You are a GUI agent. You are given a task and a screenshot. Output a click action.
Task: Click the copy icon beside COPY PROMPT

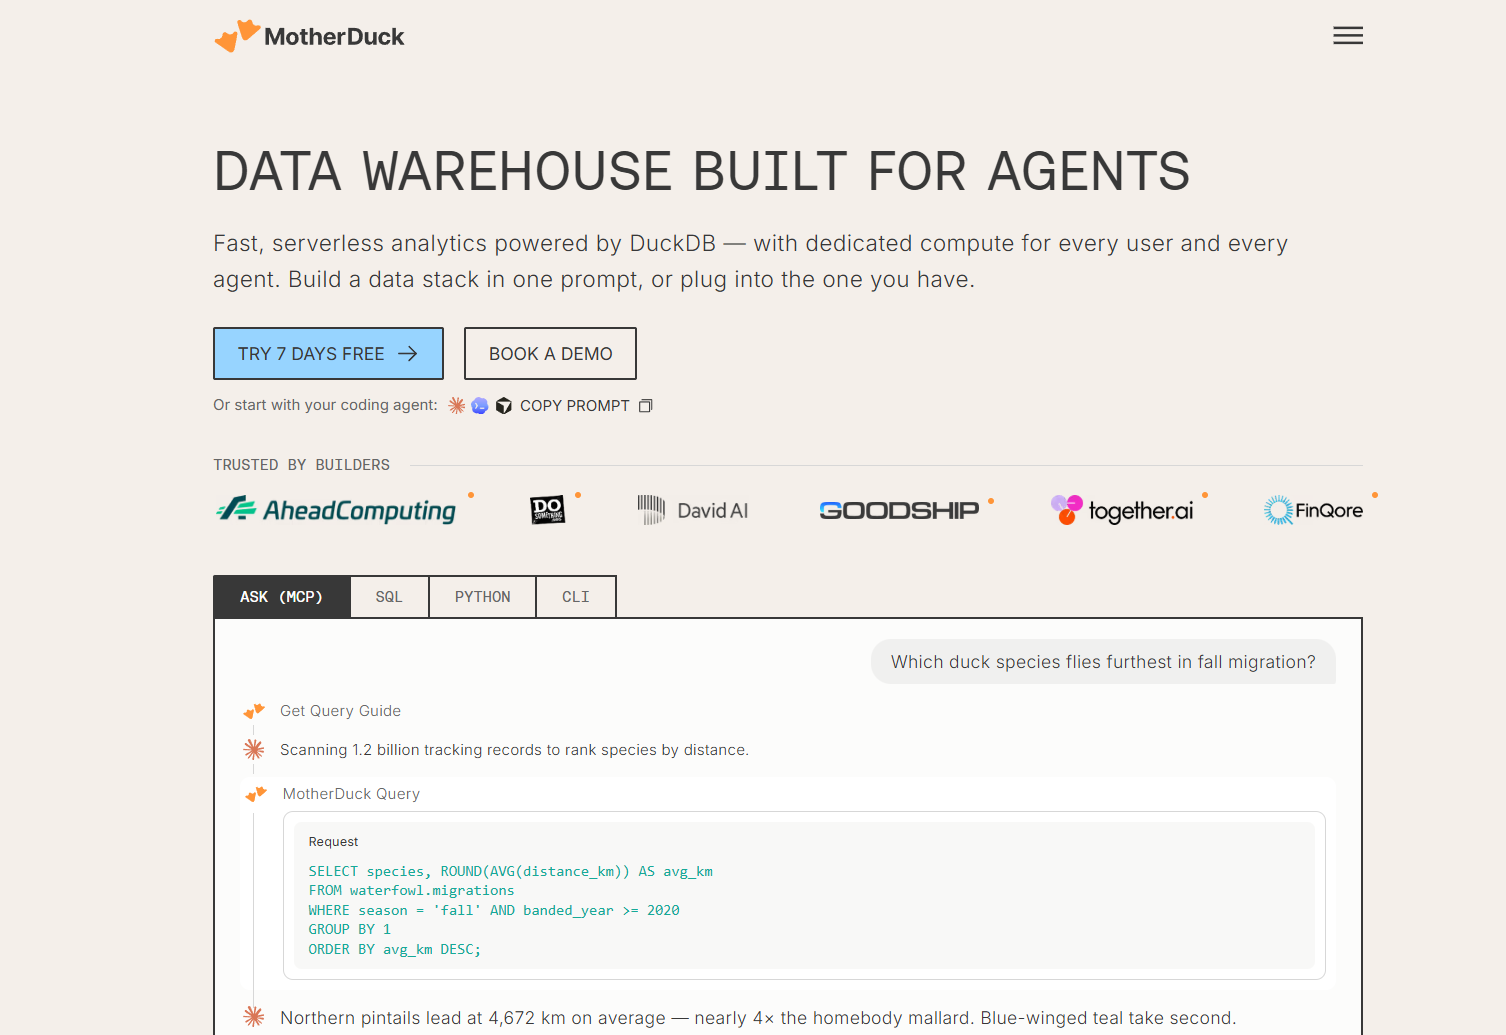tap(646, 406)
